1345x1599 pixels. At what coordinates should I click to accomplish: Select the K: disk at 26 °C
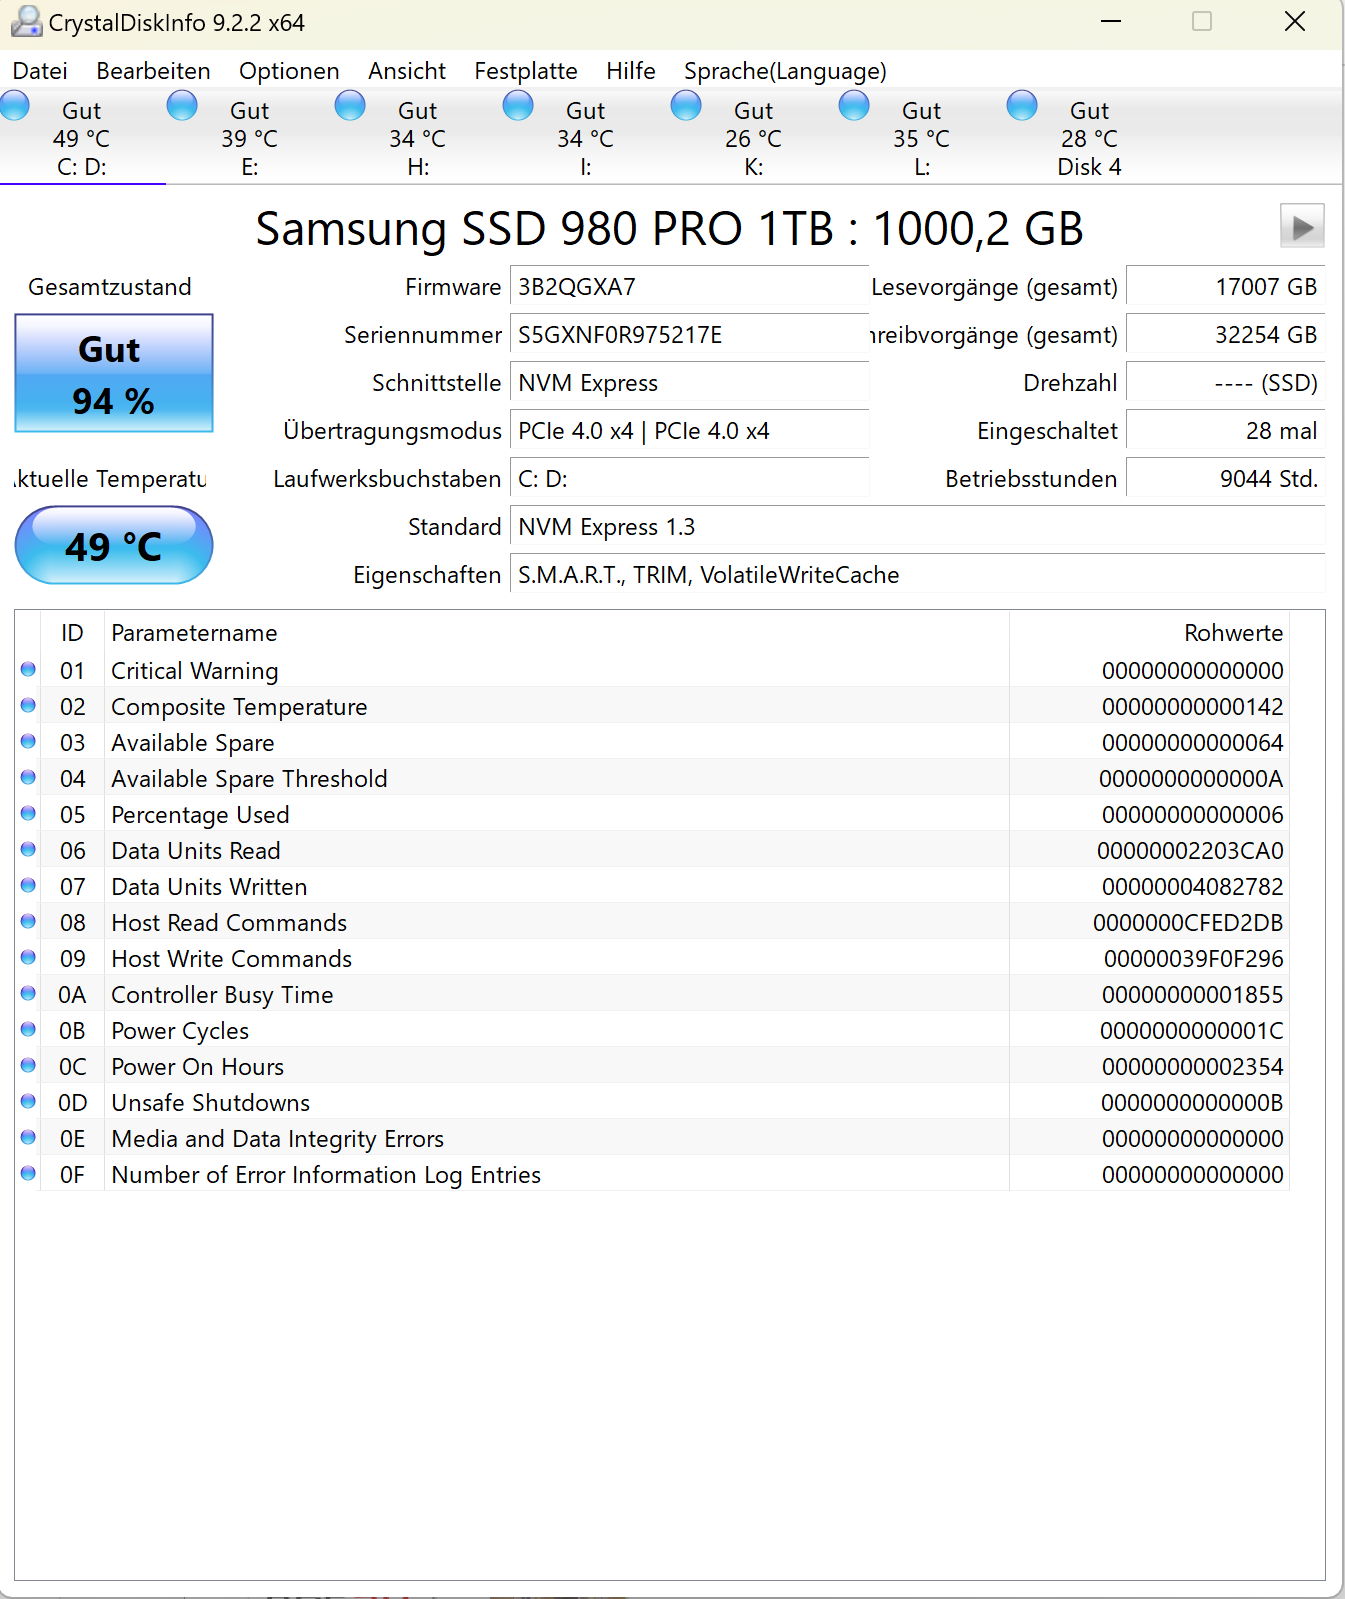pyautogui.click(x=754, y=138)
